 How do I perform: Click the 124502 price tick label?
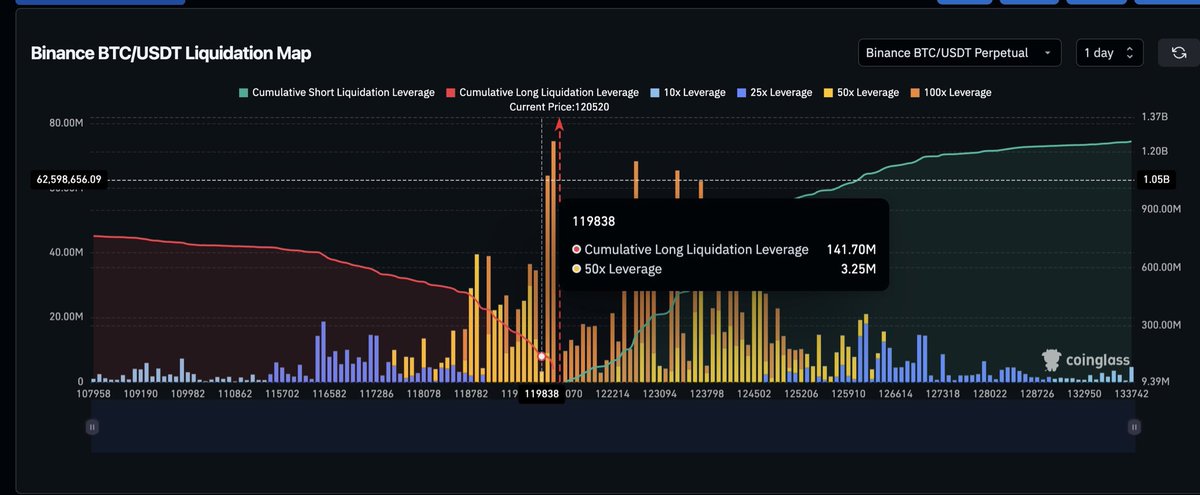click(x=754, y=394)
